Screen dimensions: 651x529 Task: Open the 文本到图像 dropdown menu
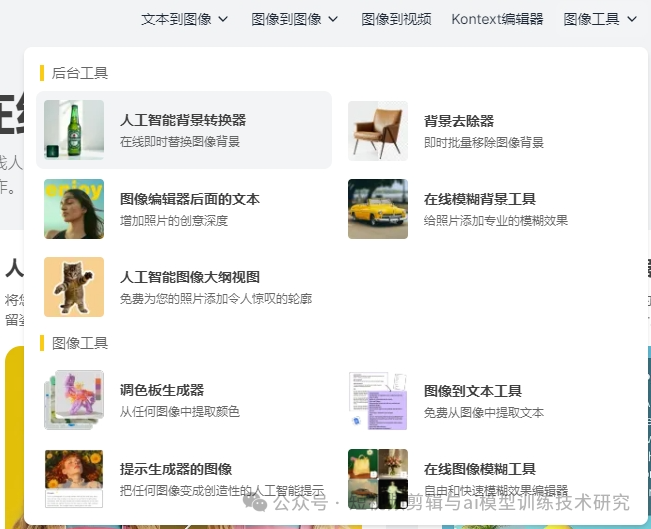184,19
